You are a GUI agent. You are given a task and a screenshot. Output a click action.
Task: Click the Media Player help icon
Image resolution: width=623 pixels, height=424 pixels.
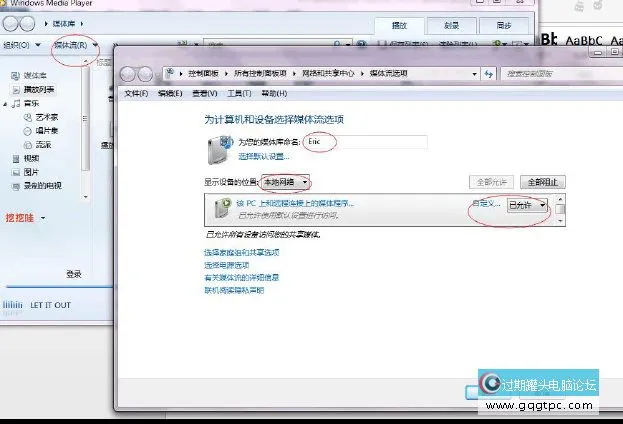(362, 44)
